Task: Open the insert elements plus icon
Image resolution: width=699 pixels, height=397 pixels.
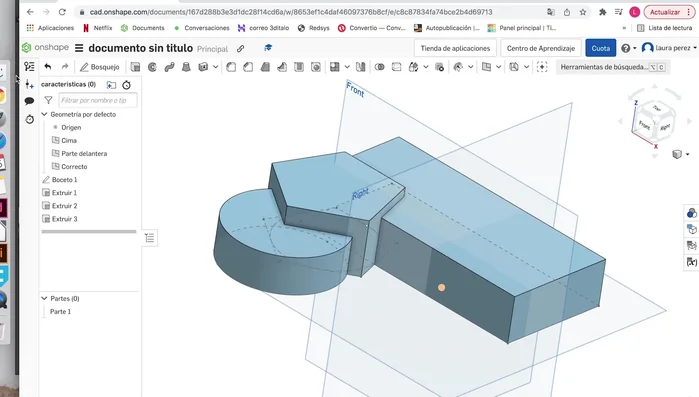Action: 29,84
